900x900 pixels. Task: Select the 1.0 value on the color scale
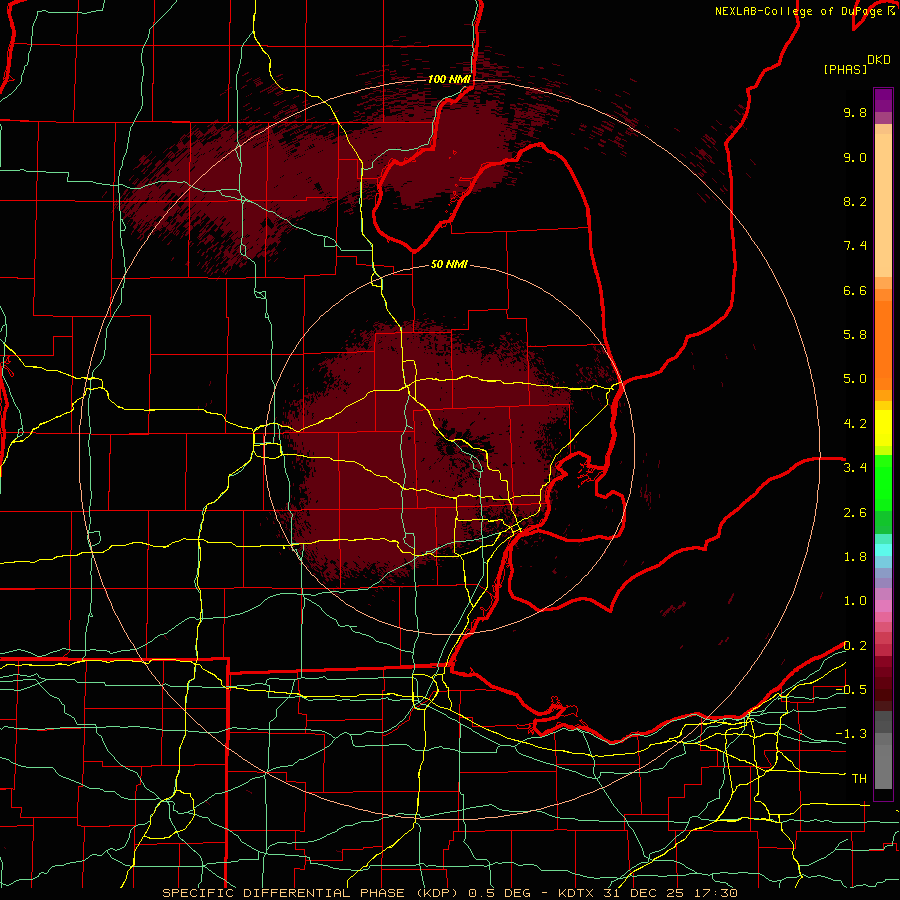click(x=855, y=601)
